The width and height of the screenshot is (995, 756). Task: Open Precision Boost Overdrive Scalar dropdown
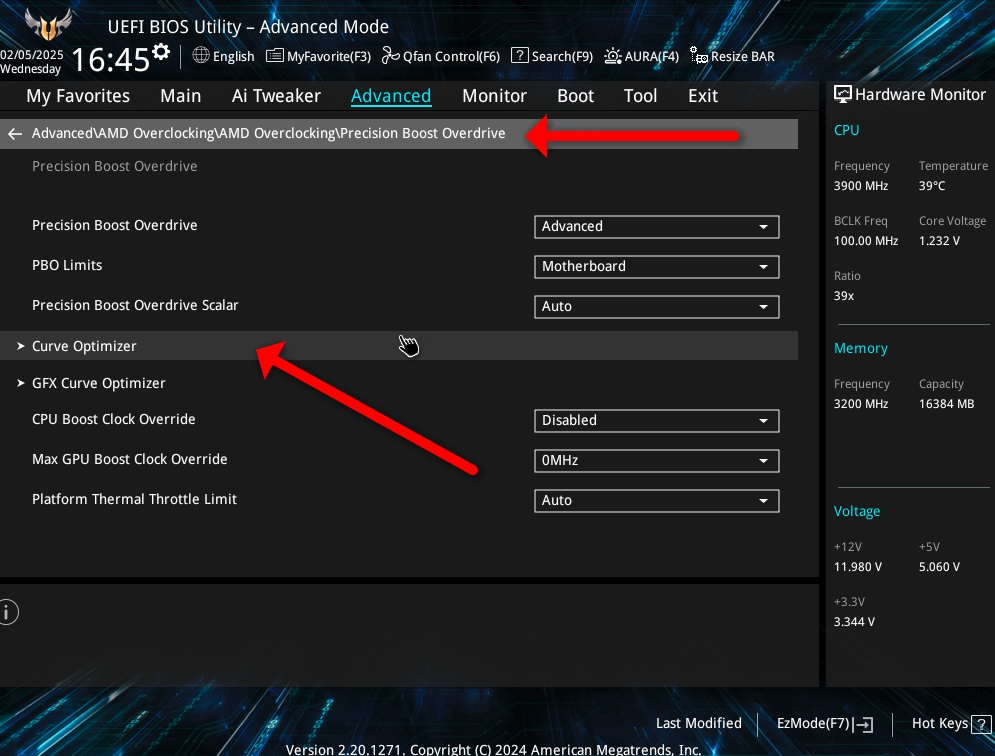[657, 307]
